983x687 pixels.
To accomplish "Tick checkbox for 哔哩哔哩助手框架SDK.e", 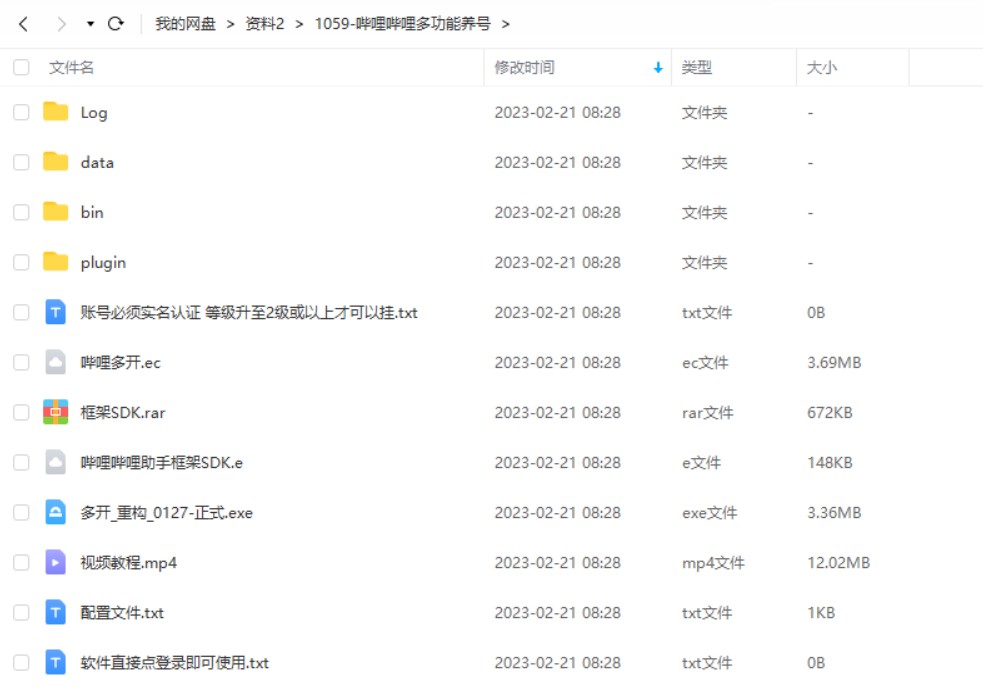I will (x=21, y=463).
